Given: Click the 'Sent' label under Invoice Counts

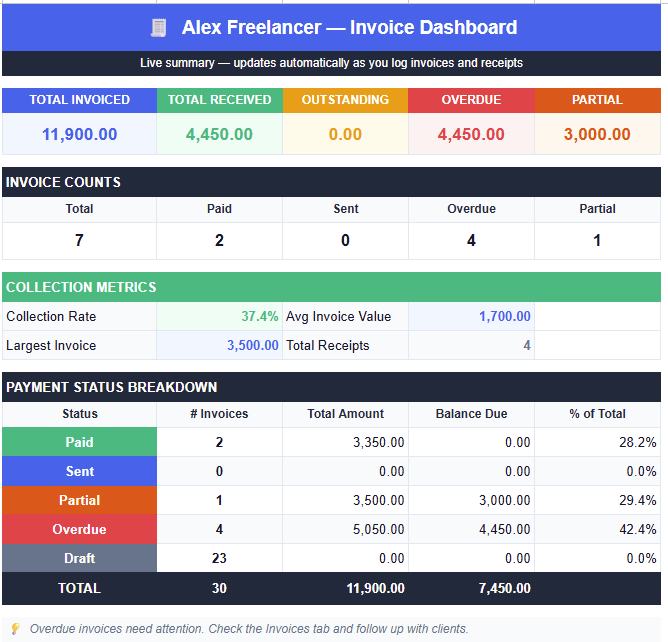Looking at the screenshot, I should point(346,209).
